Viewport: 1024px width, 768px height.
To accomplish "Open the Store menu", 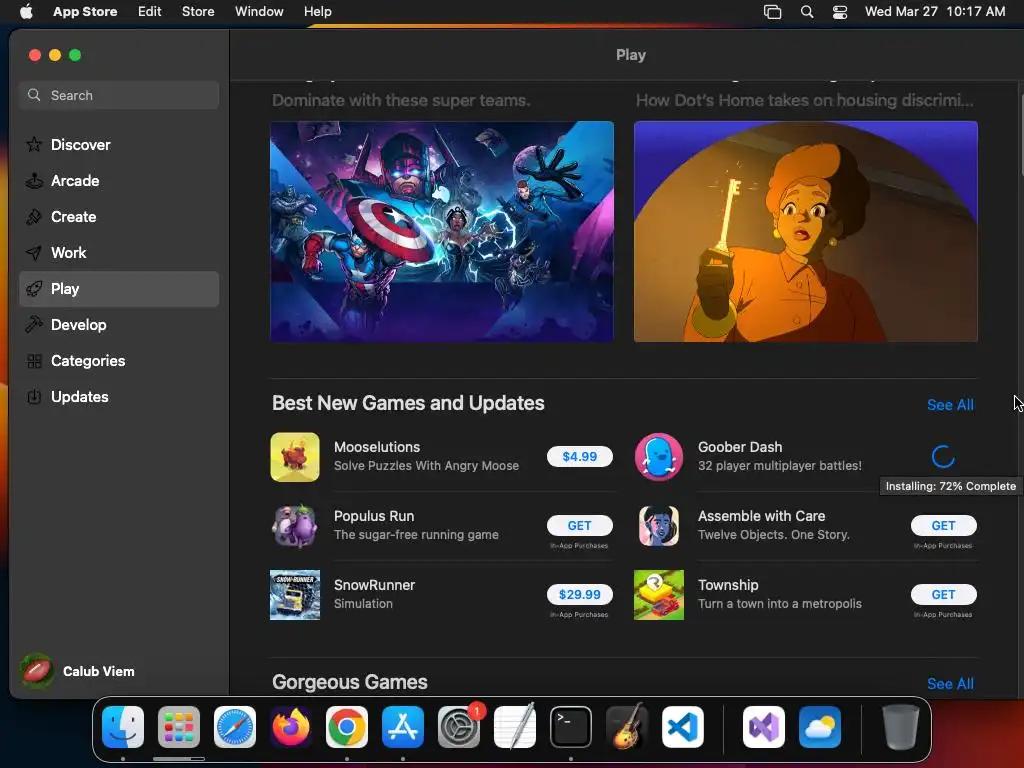I will tap(198, 11).
